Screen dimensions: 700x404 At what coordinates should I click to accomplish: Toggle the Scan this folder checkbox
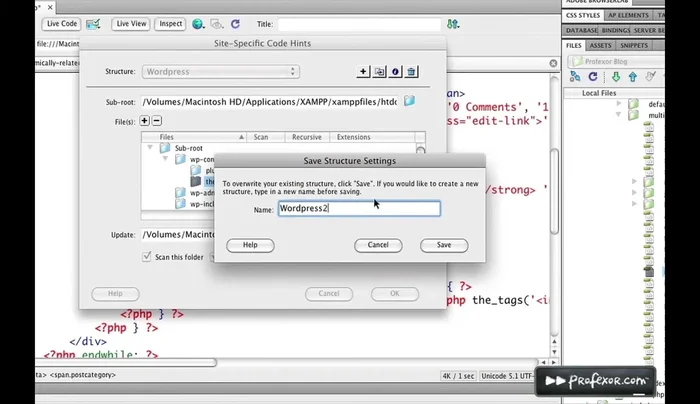(147, 257)
